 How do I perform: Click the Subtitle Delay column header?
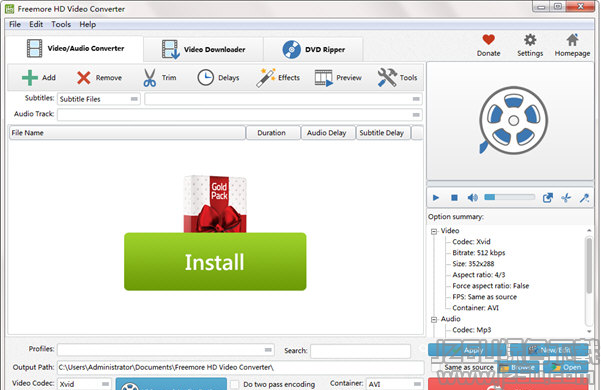[383, 133]
